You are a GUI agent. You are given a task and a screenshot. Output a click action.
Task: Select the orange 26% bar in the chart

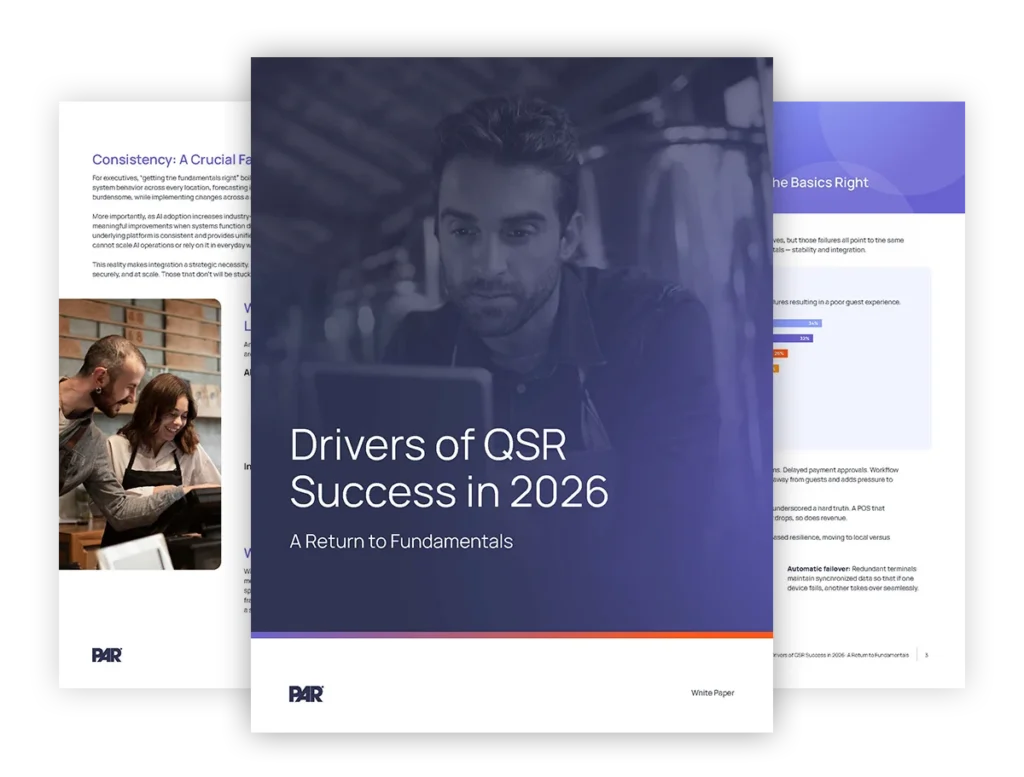click(780, 353)
